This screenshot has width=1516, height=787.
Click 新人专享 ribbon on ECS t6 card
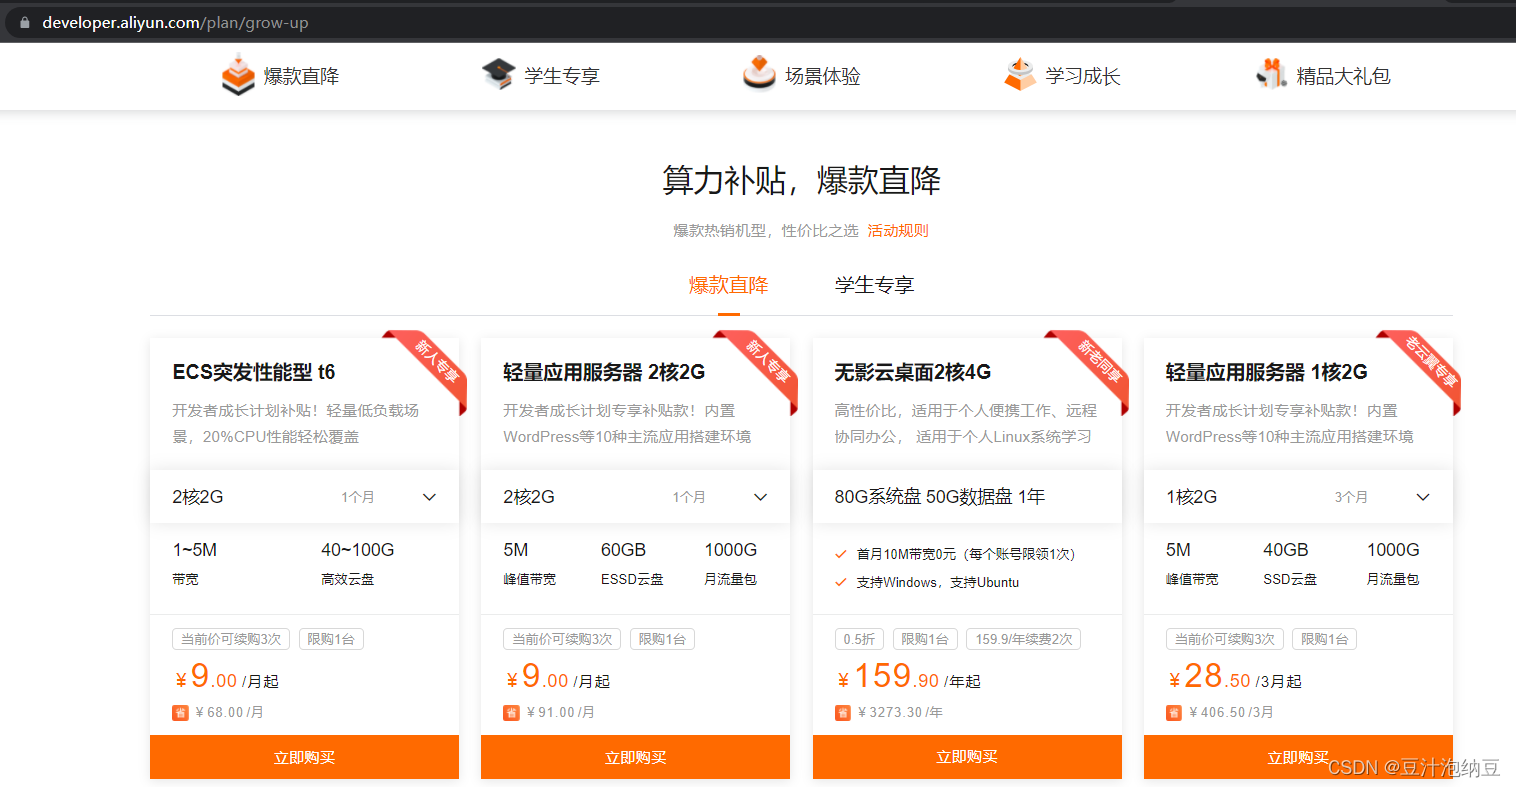(x=430, y=368)
